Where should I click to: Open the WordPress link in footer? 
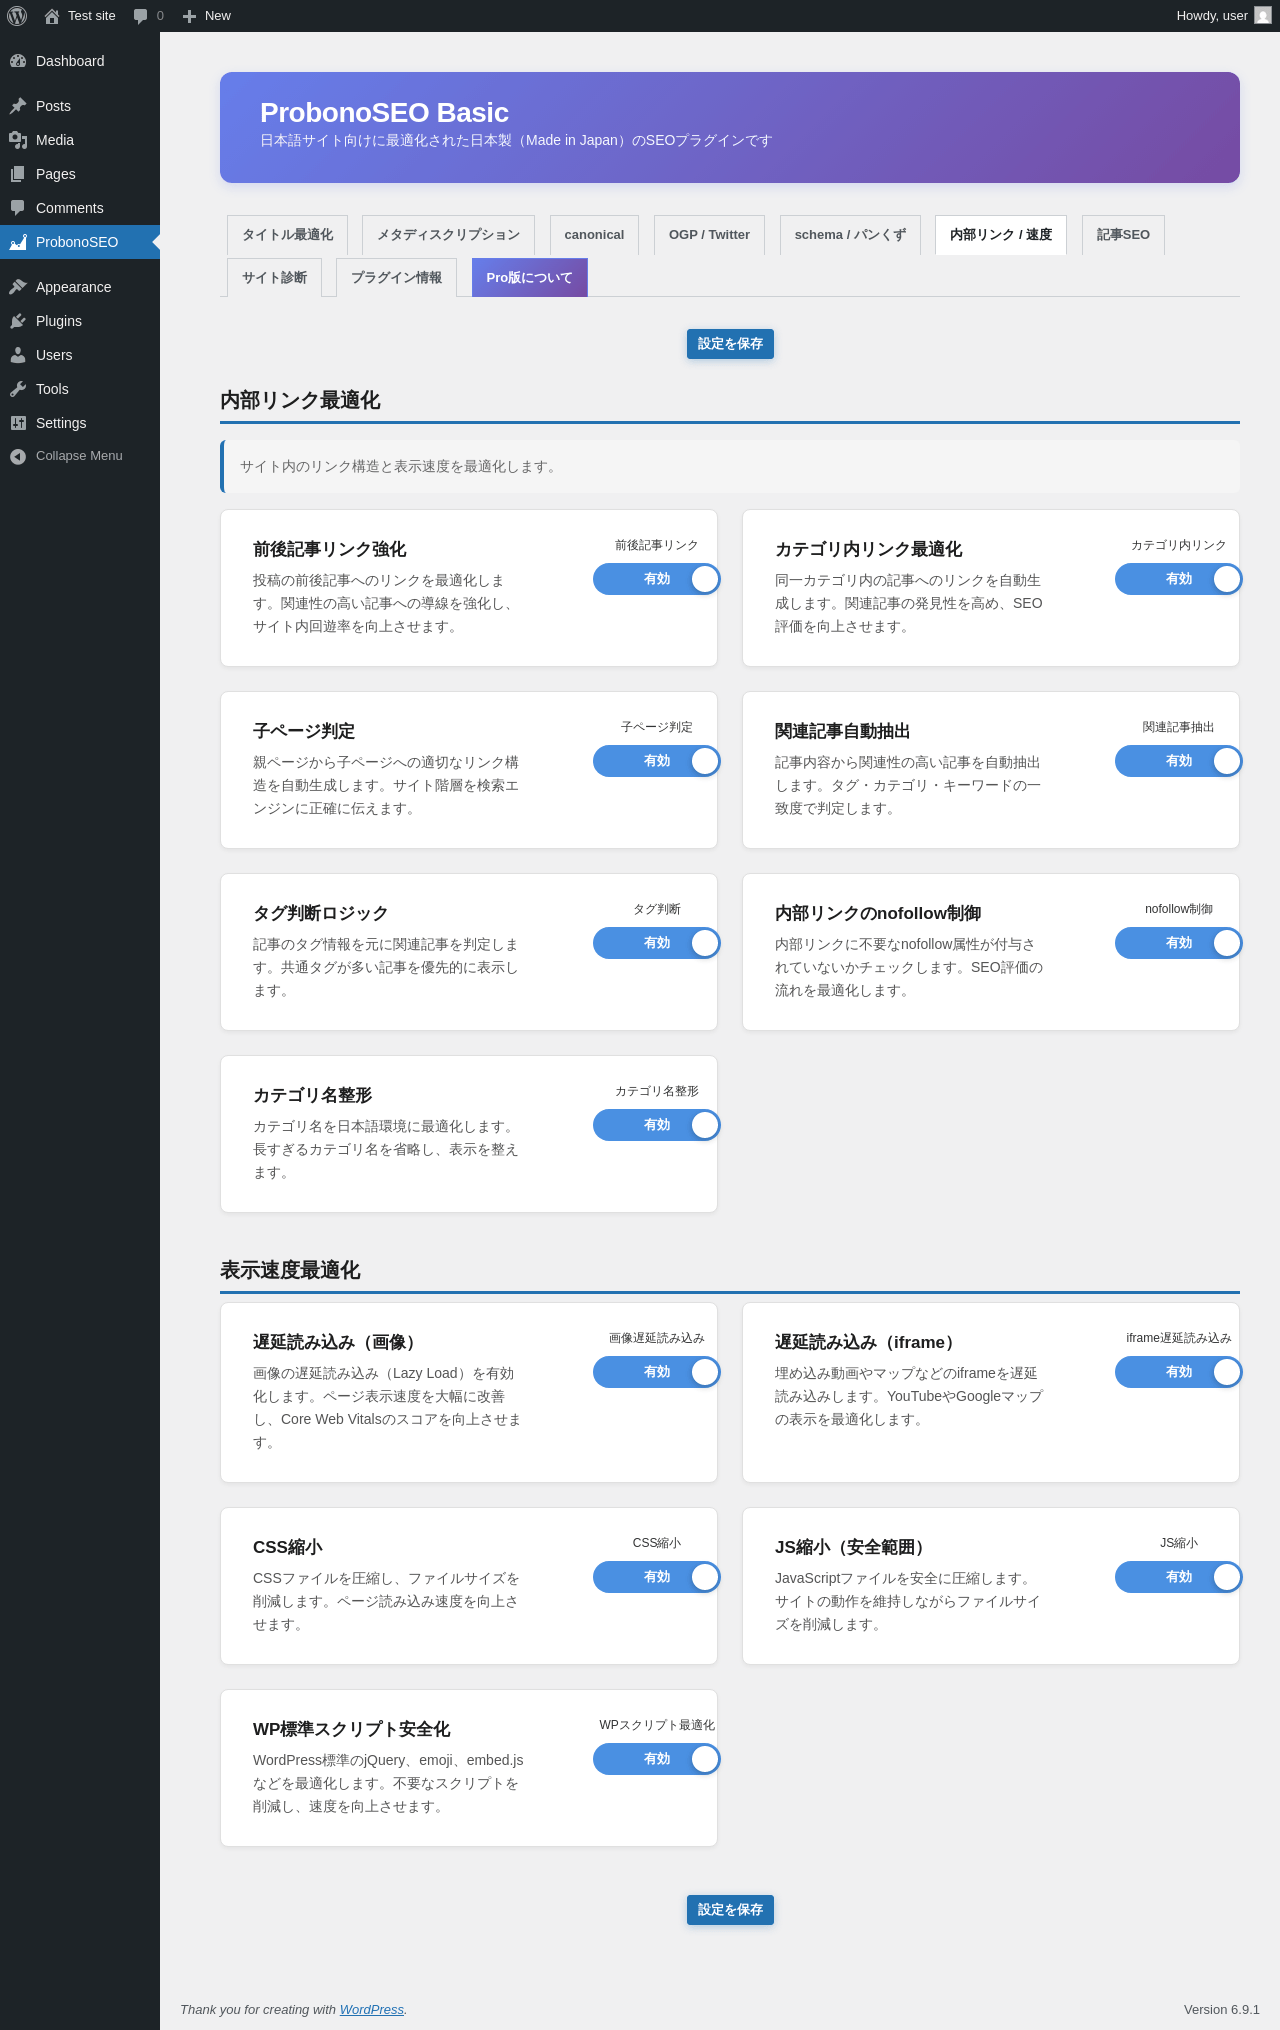[x=372, y=2010]
